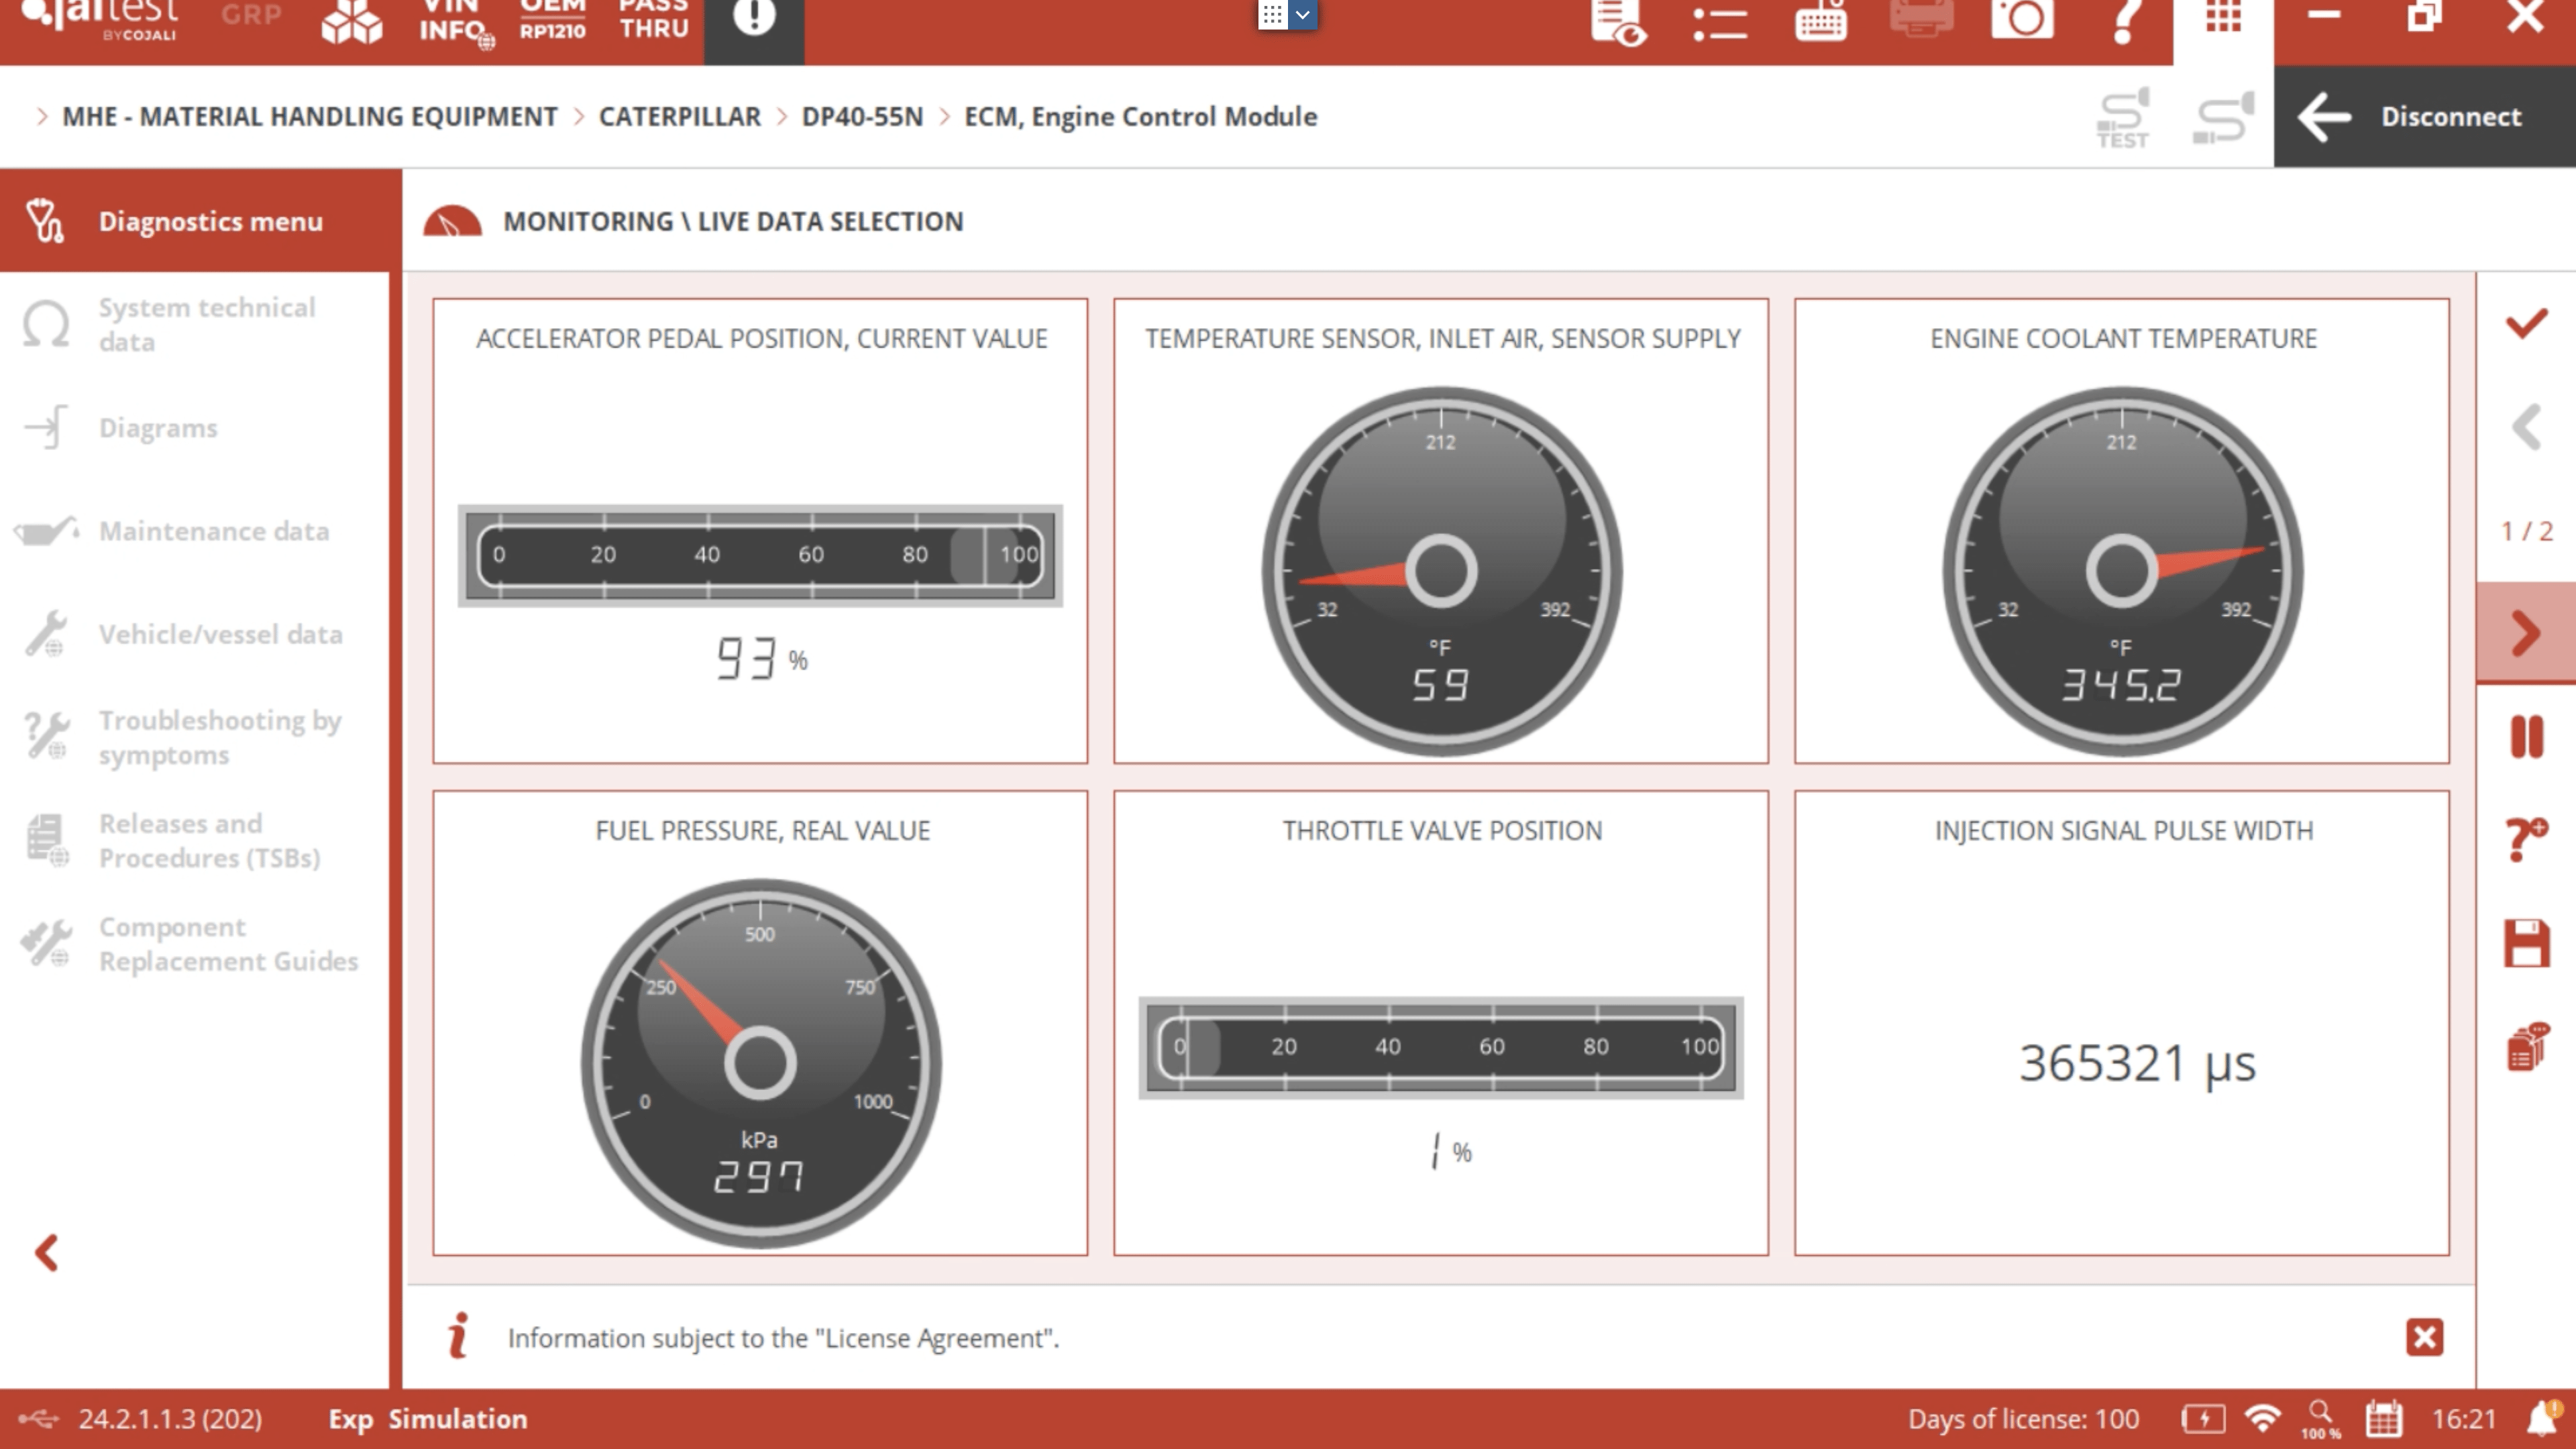This screenshot has width=2576, height=1449.
Task: Collapse the diagnostics sidebar with the arrow
Action: [47, 1252]
